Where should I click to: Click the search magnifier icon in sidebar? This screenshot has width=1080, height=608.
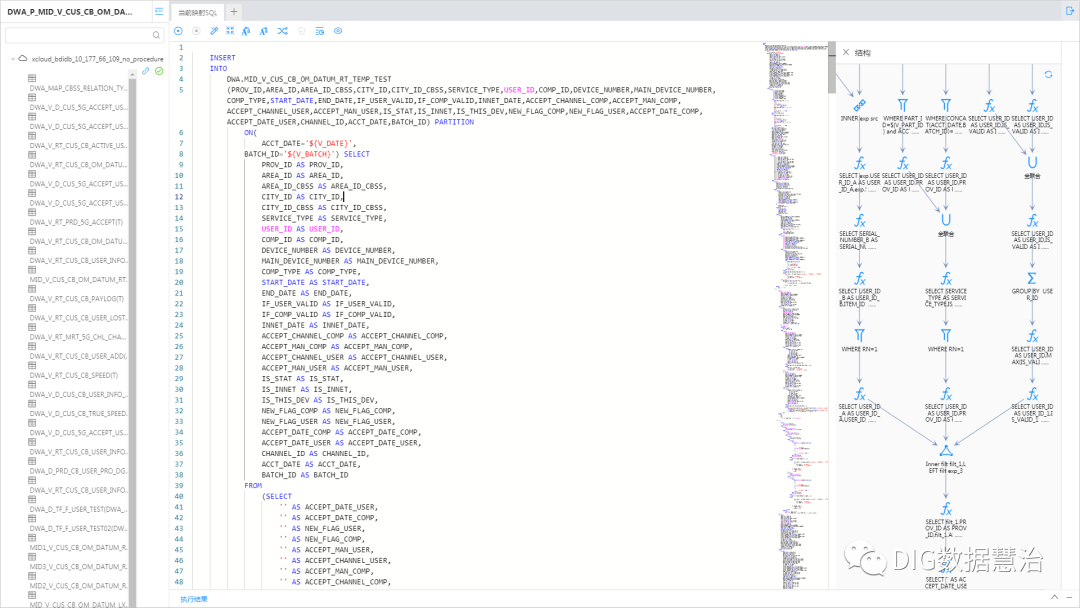156,36
